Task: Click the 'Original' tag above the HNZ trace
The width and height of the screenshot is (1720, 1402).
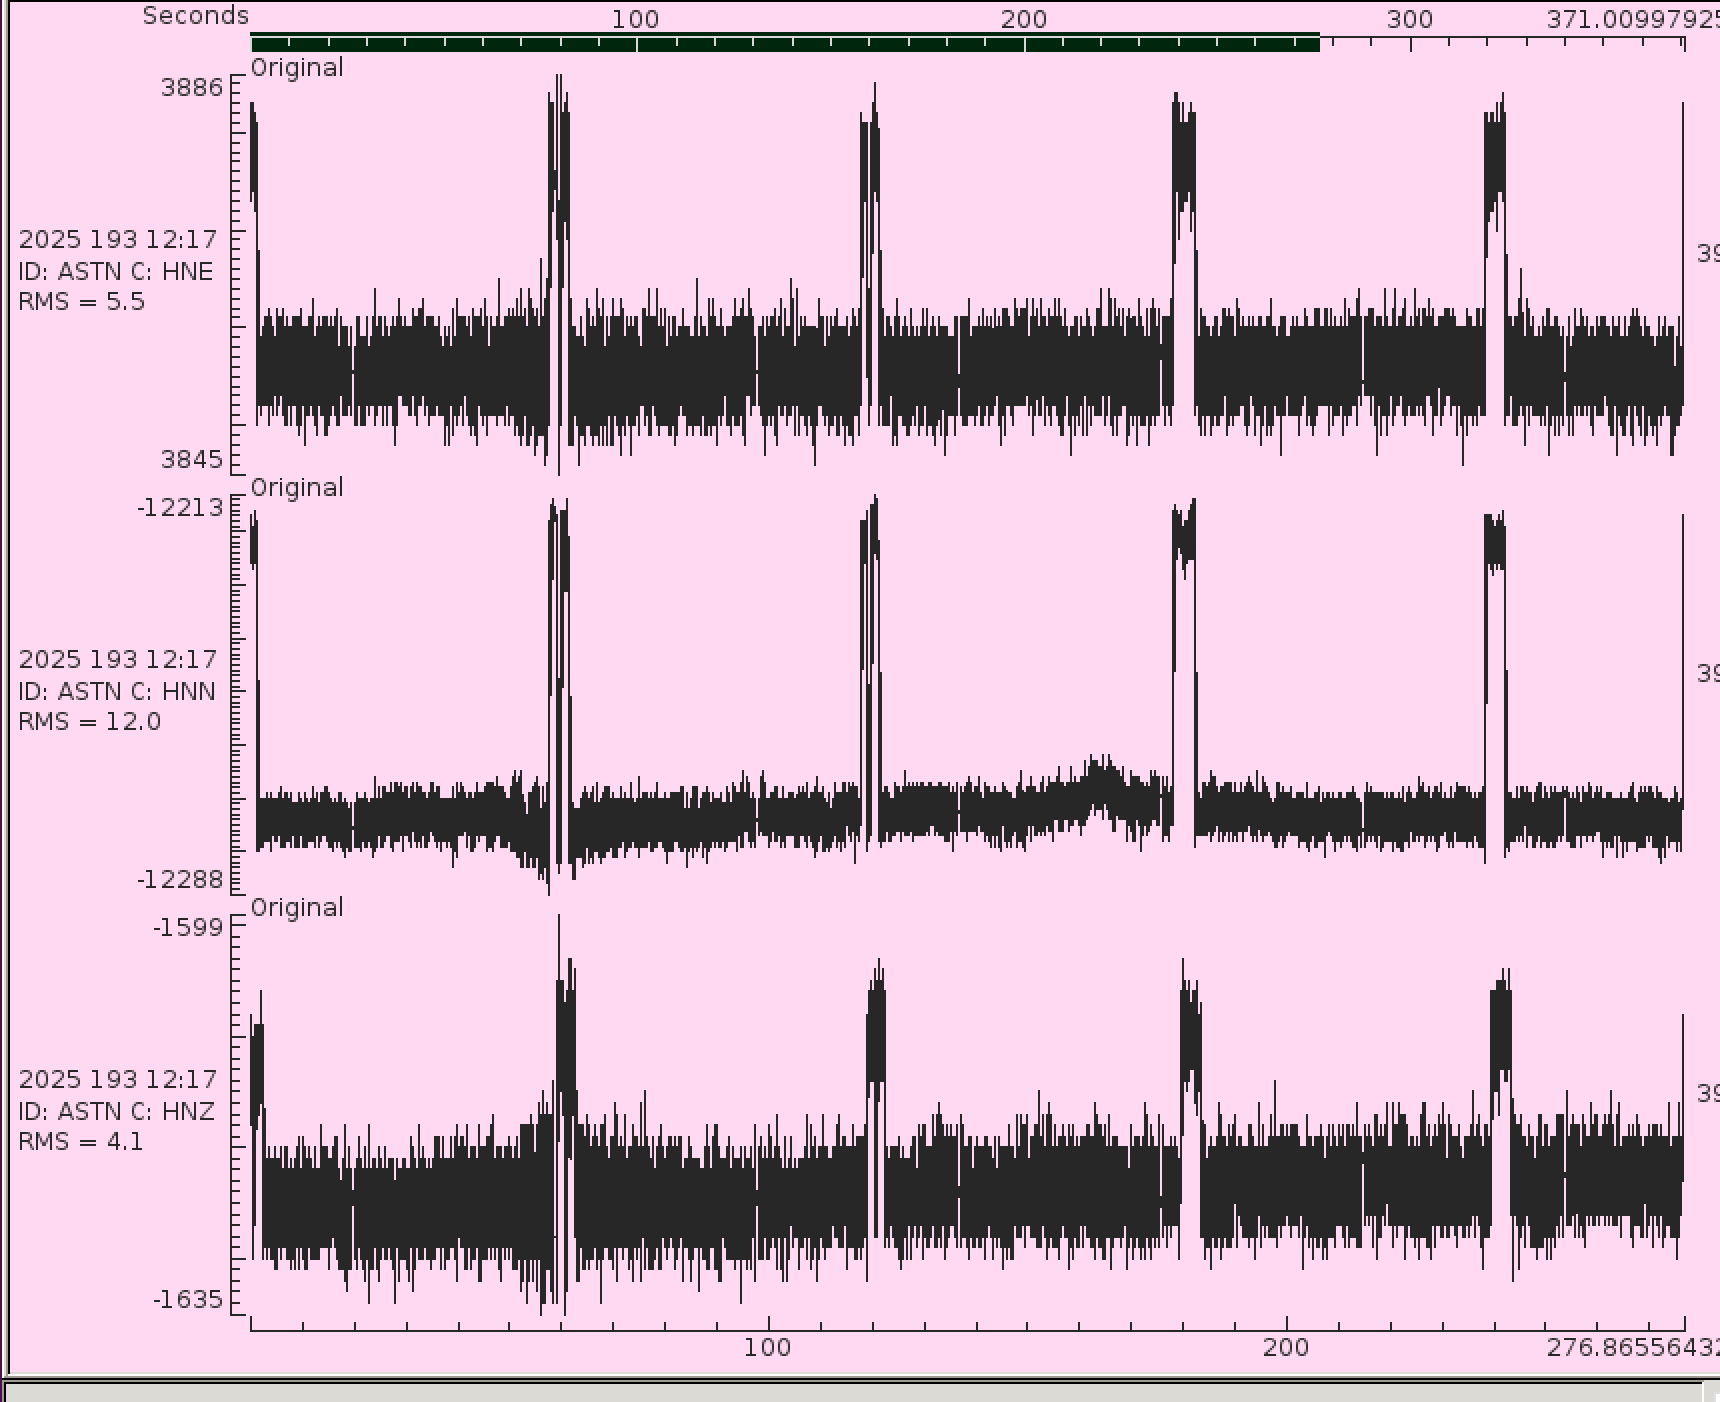Action: click(x=297, y=907)
